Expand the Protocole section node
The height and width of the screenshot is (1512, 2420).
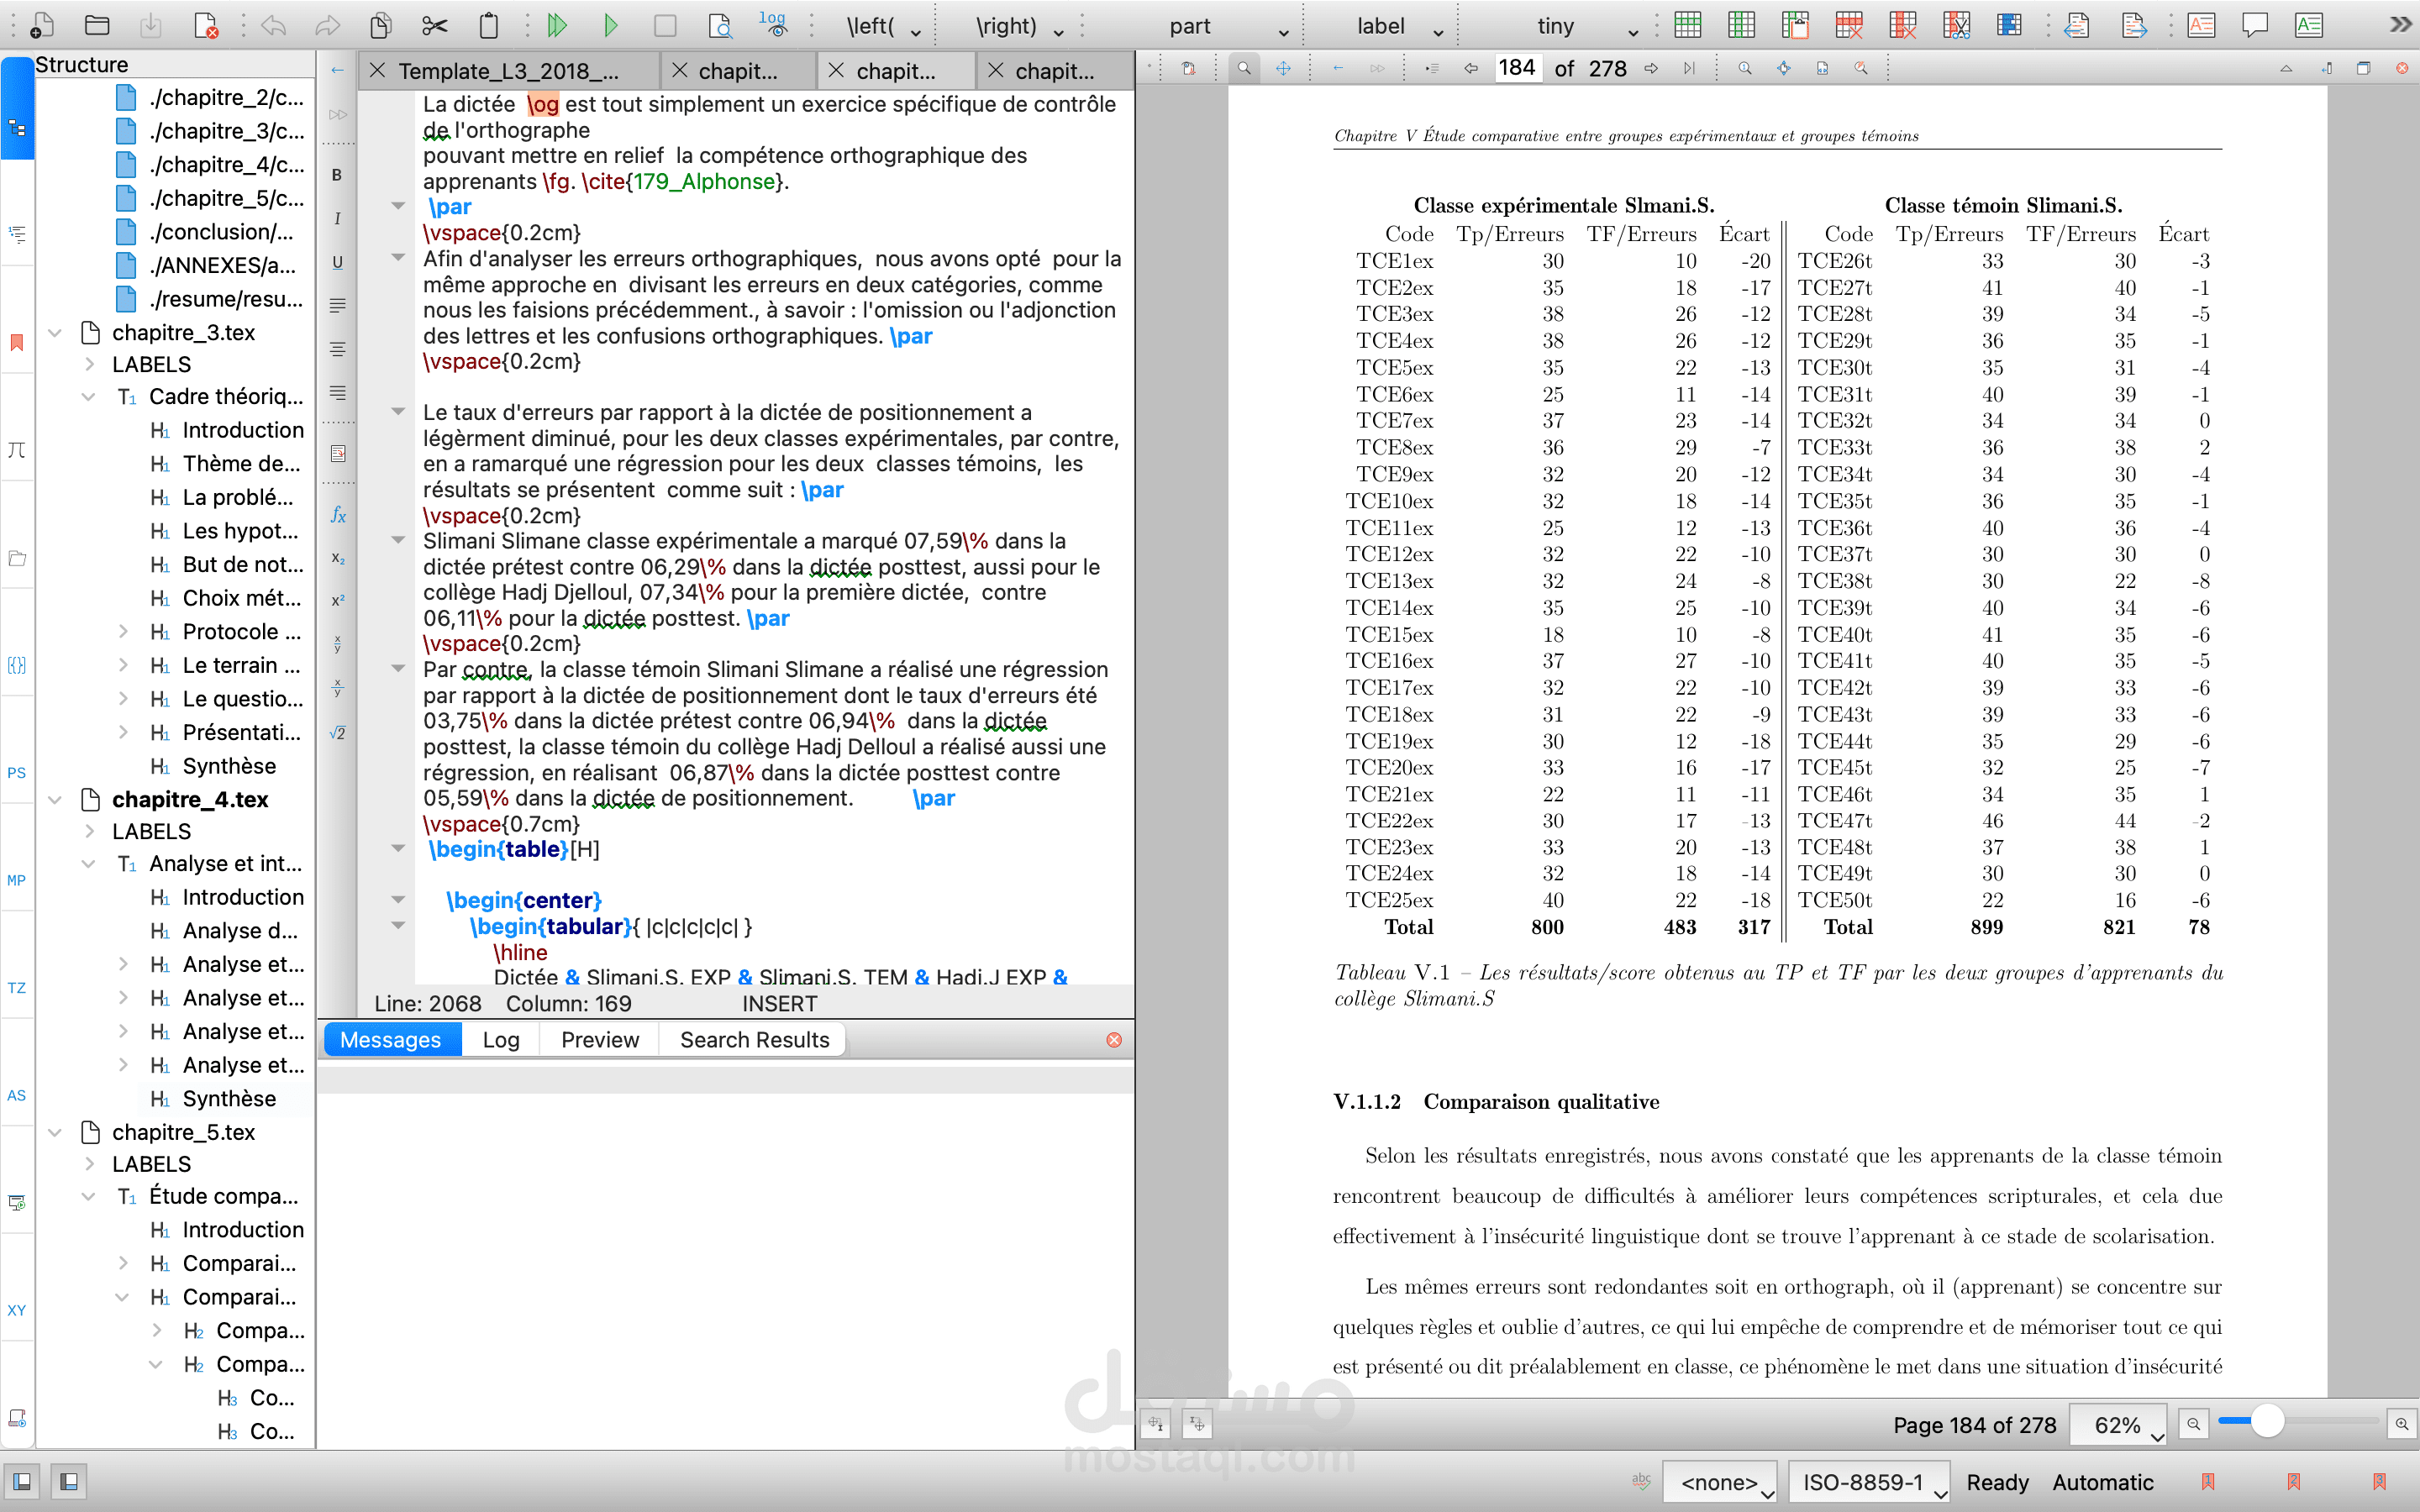click(123, 631)
